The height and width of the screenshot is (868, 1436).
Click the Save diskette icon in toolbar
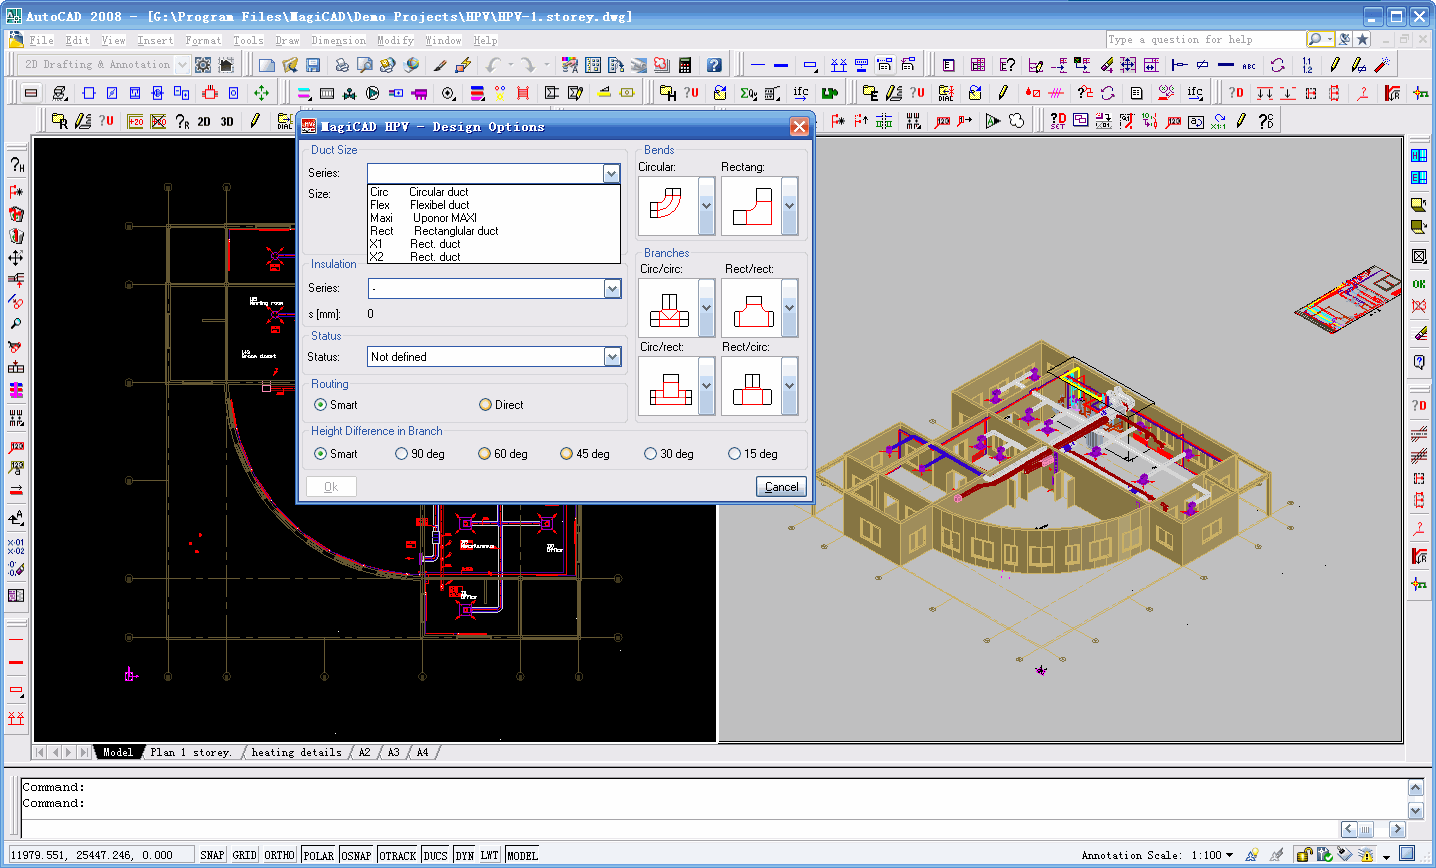coord(313,65)
